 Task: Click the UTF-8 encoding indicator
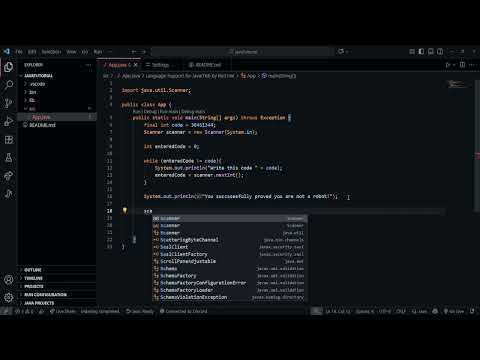[x=385, y=311]
